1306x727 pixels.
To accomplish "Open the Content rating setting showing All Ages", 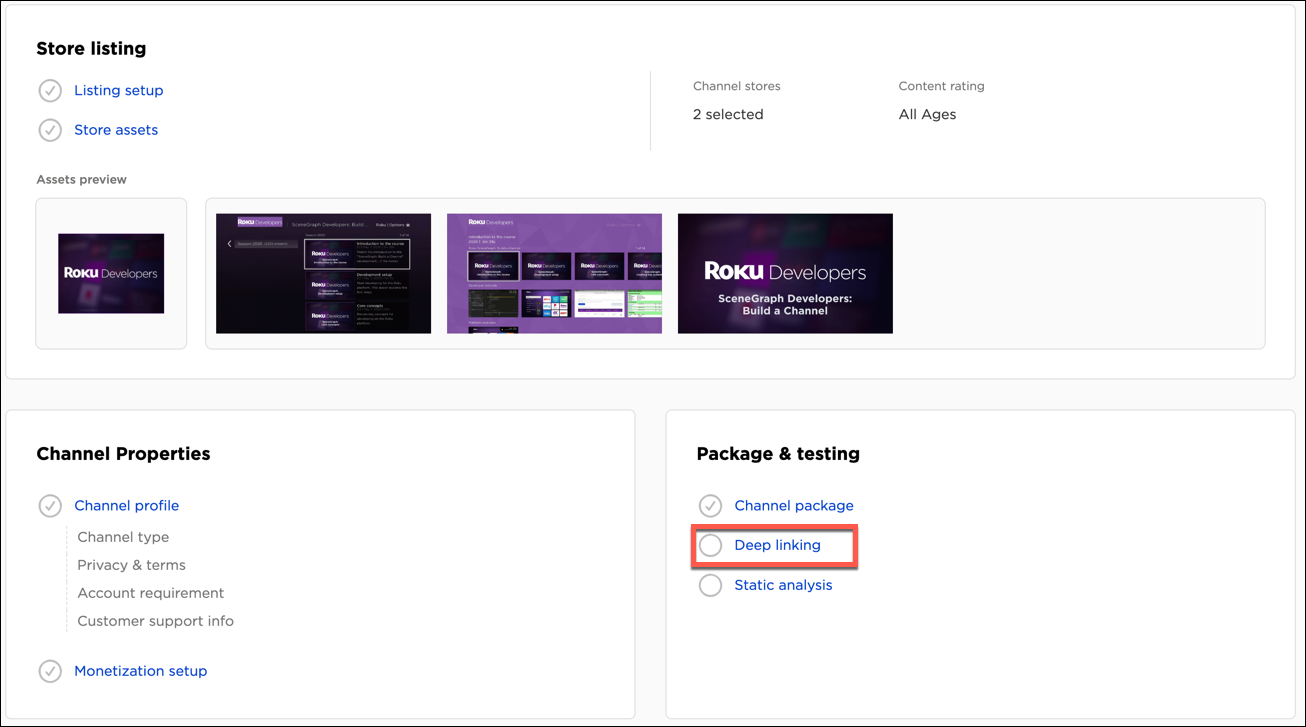I will coord(927,114).
